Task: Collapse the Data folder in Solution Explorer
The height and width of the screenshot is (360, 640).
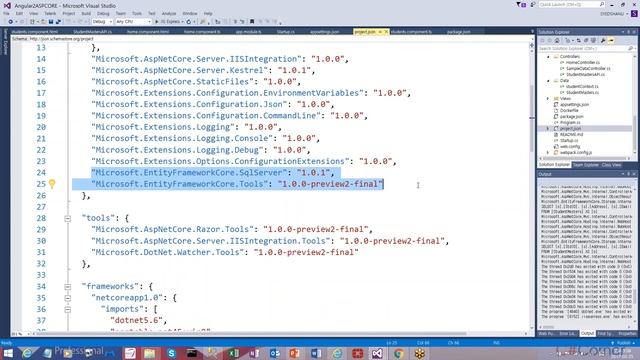Action: coord(548,81)
